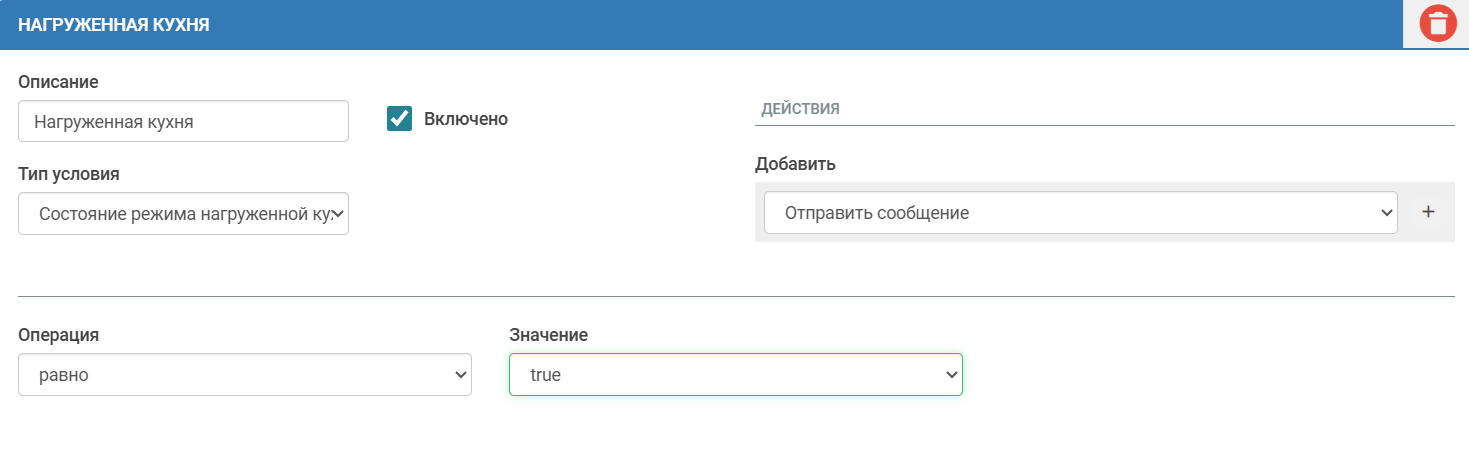The height and width of the screenshot is (473, 1469).
Task: Click the chevron arrow in Тип условия select
Action: pyautogui.click(x=340, y=213)
